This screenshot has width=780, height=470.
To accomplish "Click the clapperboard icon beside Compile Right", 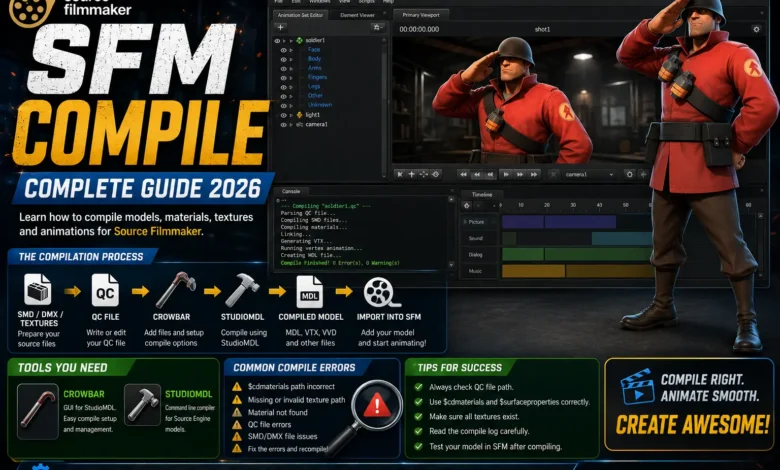I will pyautogui.click(x=637, y=386).
